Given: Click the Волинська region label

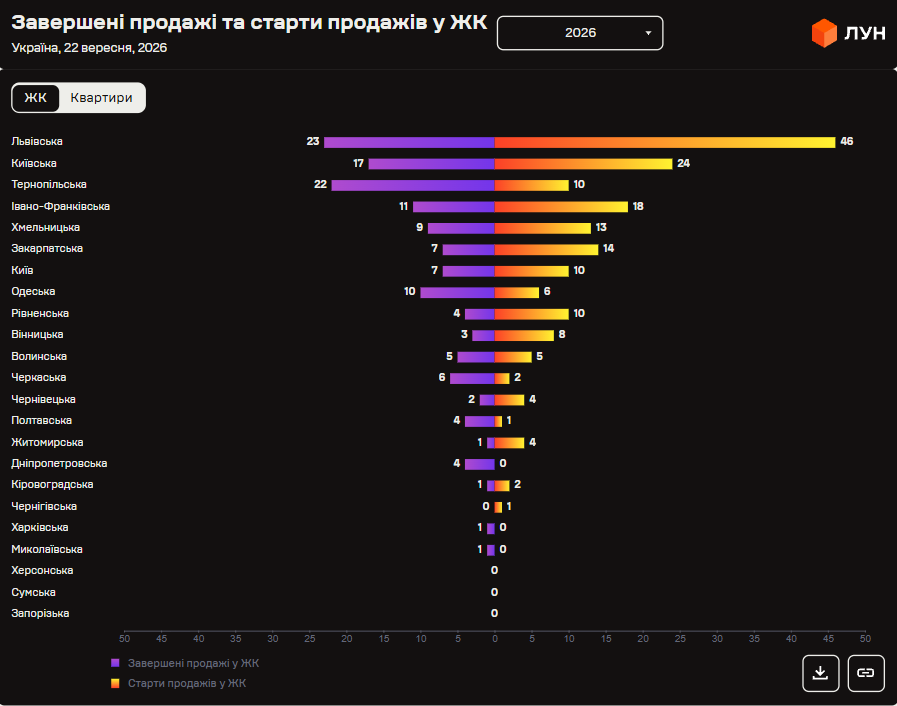Looking at the screenshot, I should [x=39, y=356].
